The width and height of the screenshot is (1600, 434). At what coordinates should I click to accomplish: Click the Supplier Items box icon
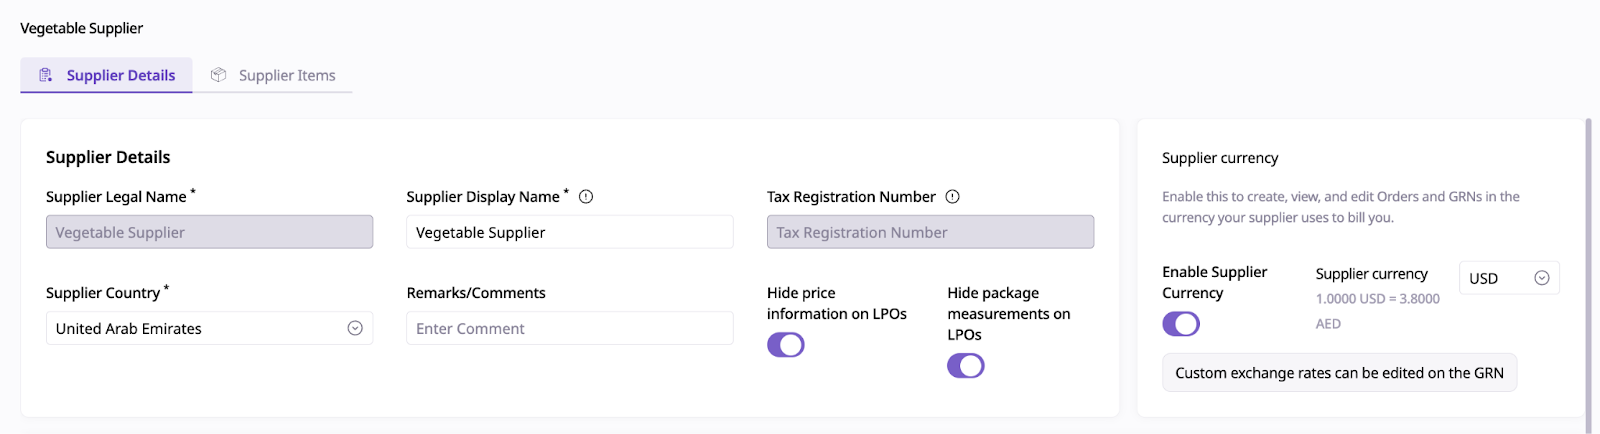[x=218, y=75]
